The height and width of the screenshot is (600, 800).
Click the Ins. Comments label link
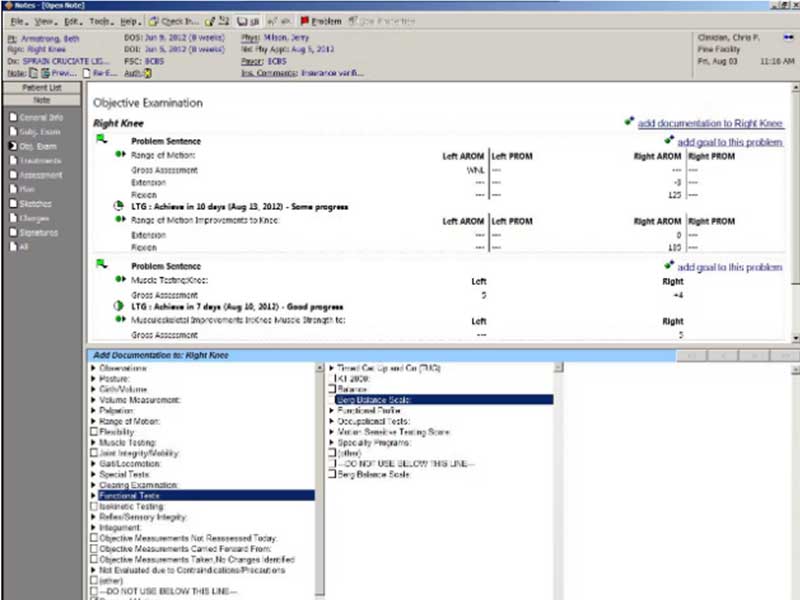[269, 73]
